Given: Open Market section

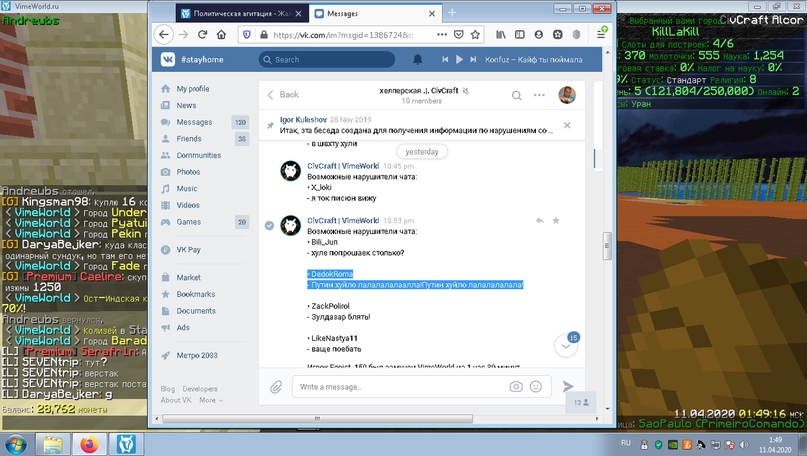Looking at the screenshot, I should (188, 277).
